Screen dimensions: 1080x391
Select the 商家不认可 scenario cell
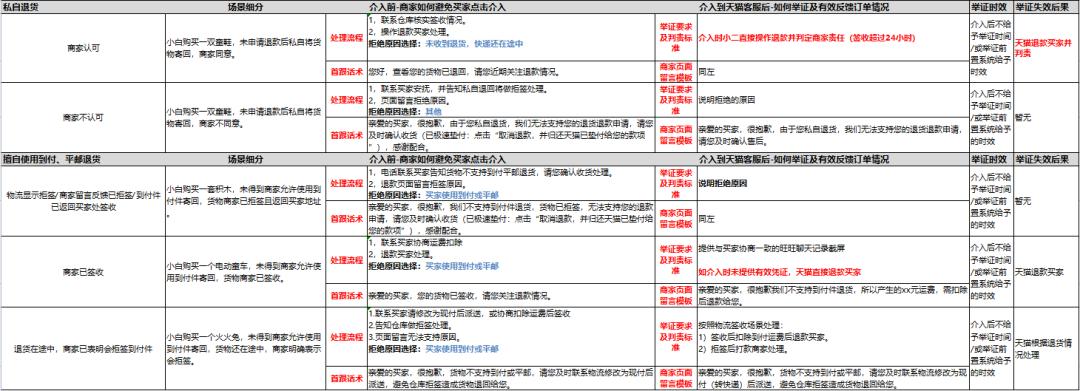[83, 118]
